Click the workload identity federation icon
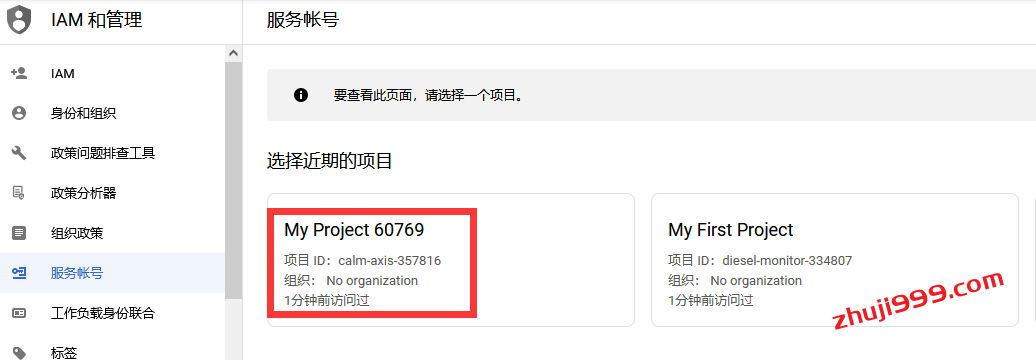The image size is (1036, 360). pyautogui.click(x=19, y=313)
